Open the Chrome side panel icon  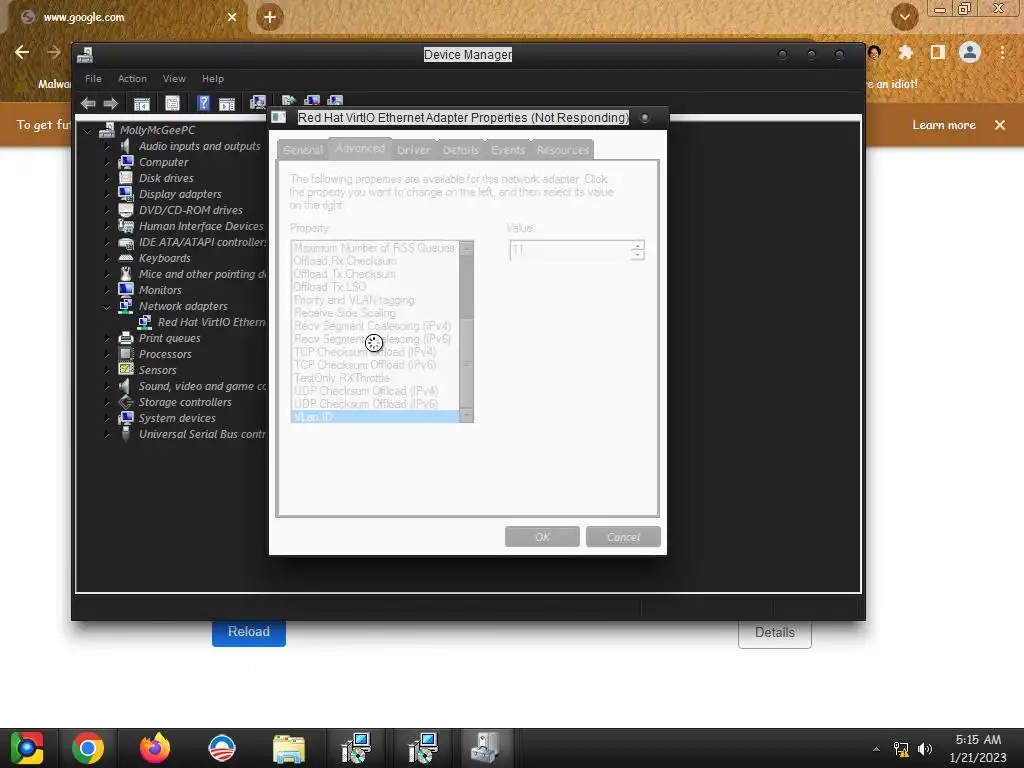pyautogui.click(x=938, y=52)
